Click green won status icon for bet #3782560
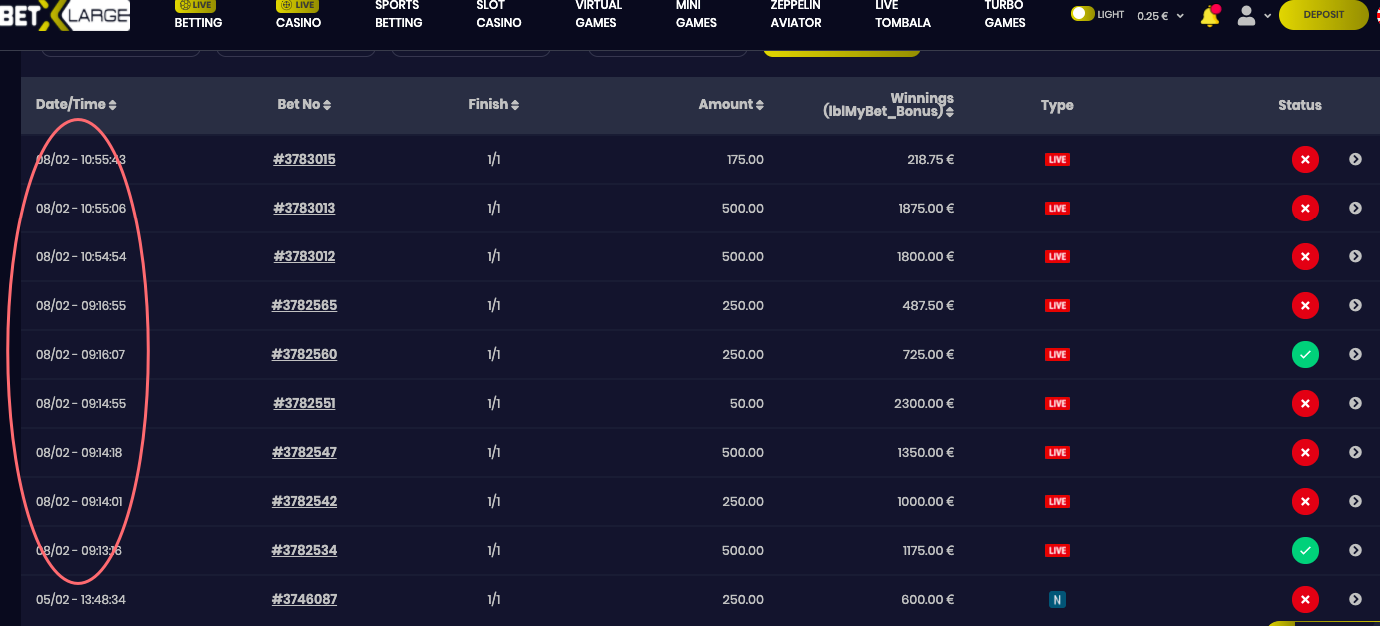 point(1304,354)
